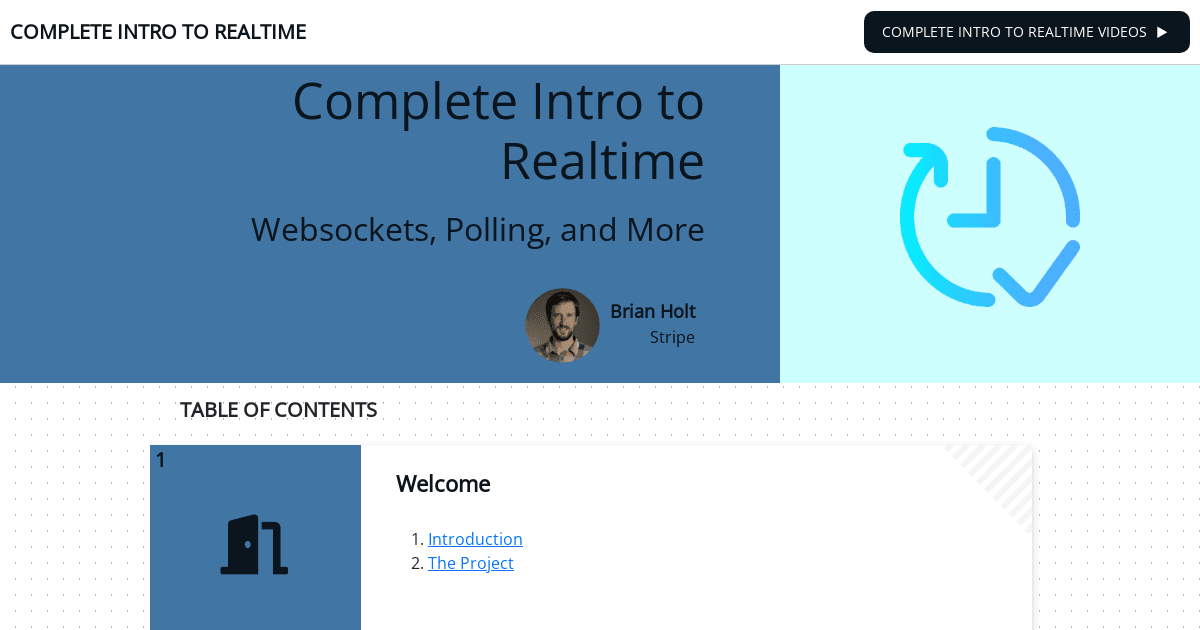
Task: Click the Websockets, Polling, and More subtitle
Action: pyautogui.click(x=478, y=230)
